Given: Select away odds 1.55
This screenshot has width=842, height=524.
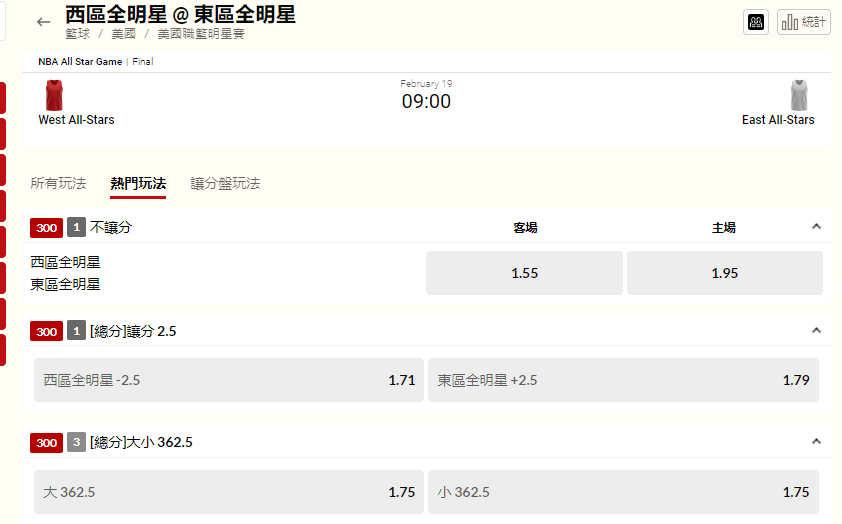Looking at the screenshot, I should tap(524, 273).
